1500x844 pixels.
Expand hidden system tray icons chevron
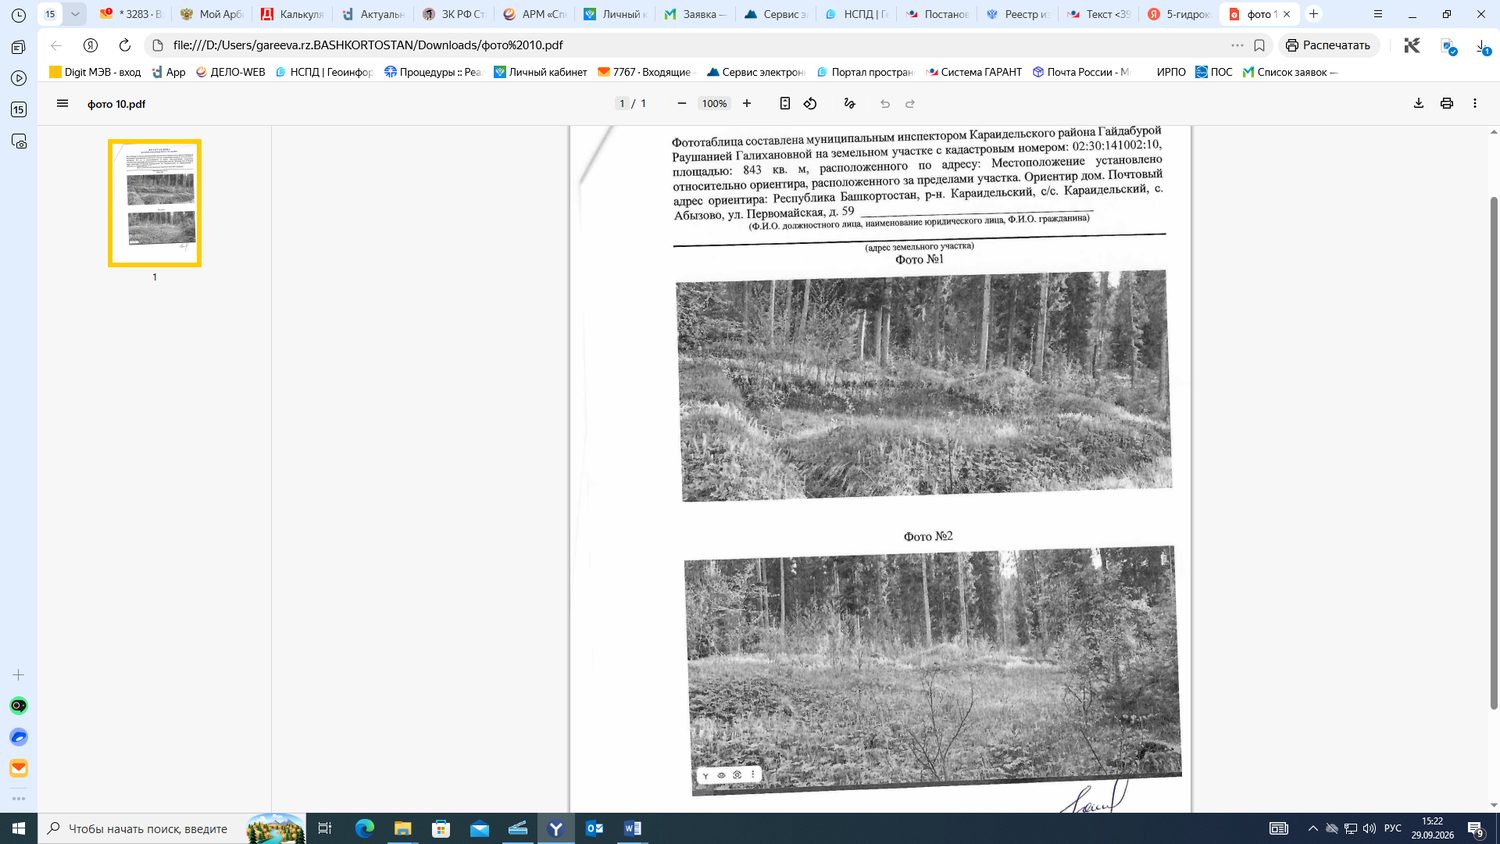(1312, 828)
